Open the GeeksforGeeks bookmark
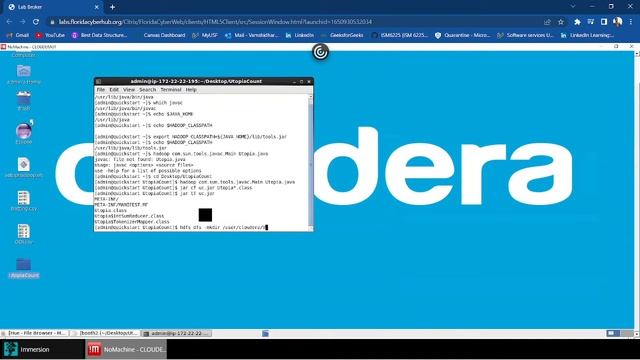 tap(342, 35)
